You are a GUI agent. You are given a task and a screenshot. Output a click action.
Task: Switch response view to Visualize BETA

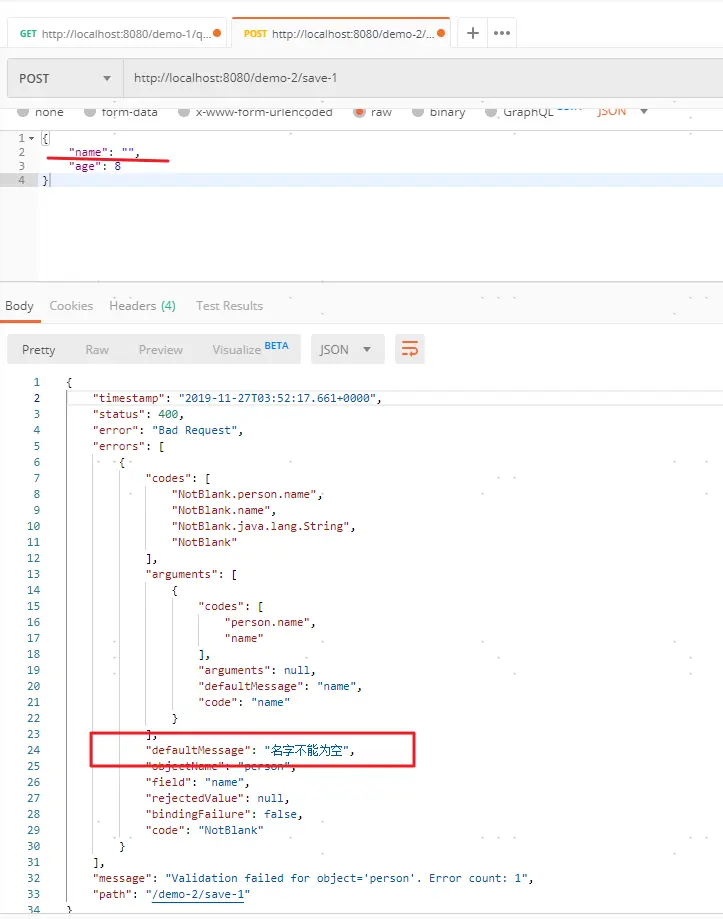click(250, 349)
